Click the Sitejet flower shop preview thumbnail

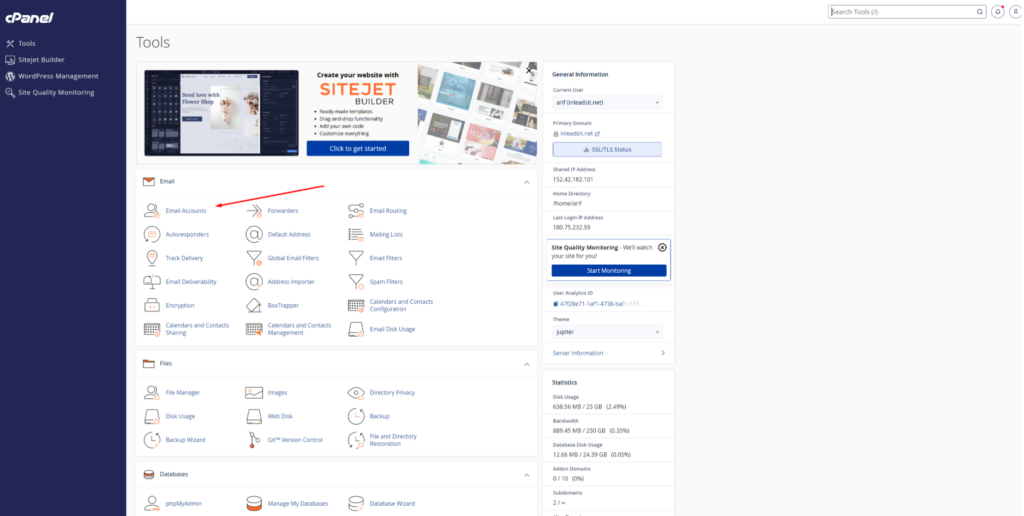pyautogui.click(x=221, y=112)
